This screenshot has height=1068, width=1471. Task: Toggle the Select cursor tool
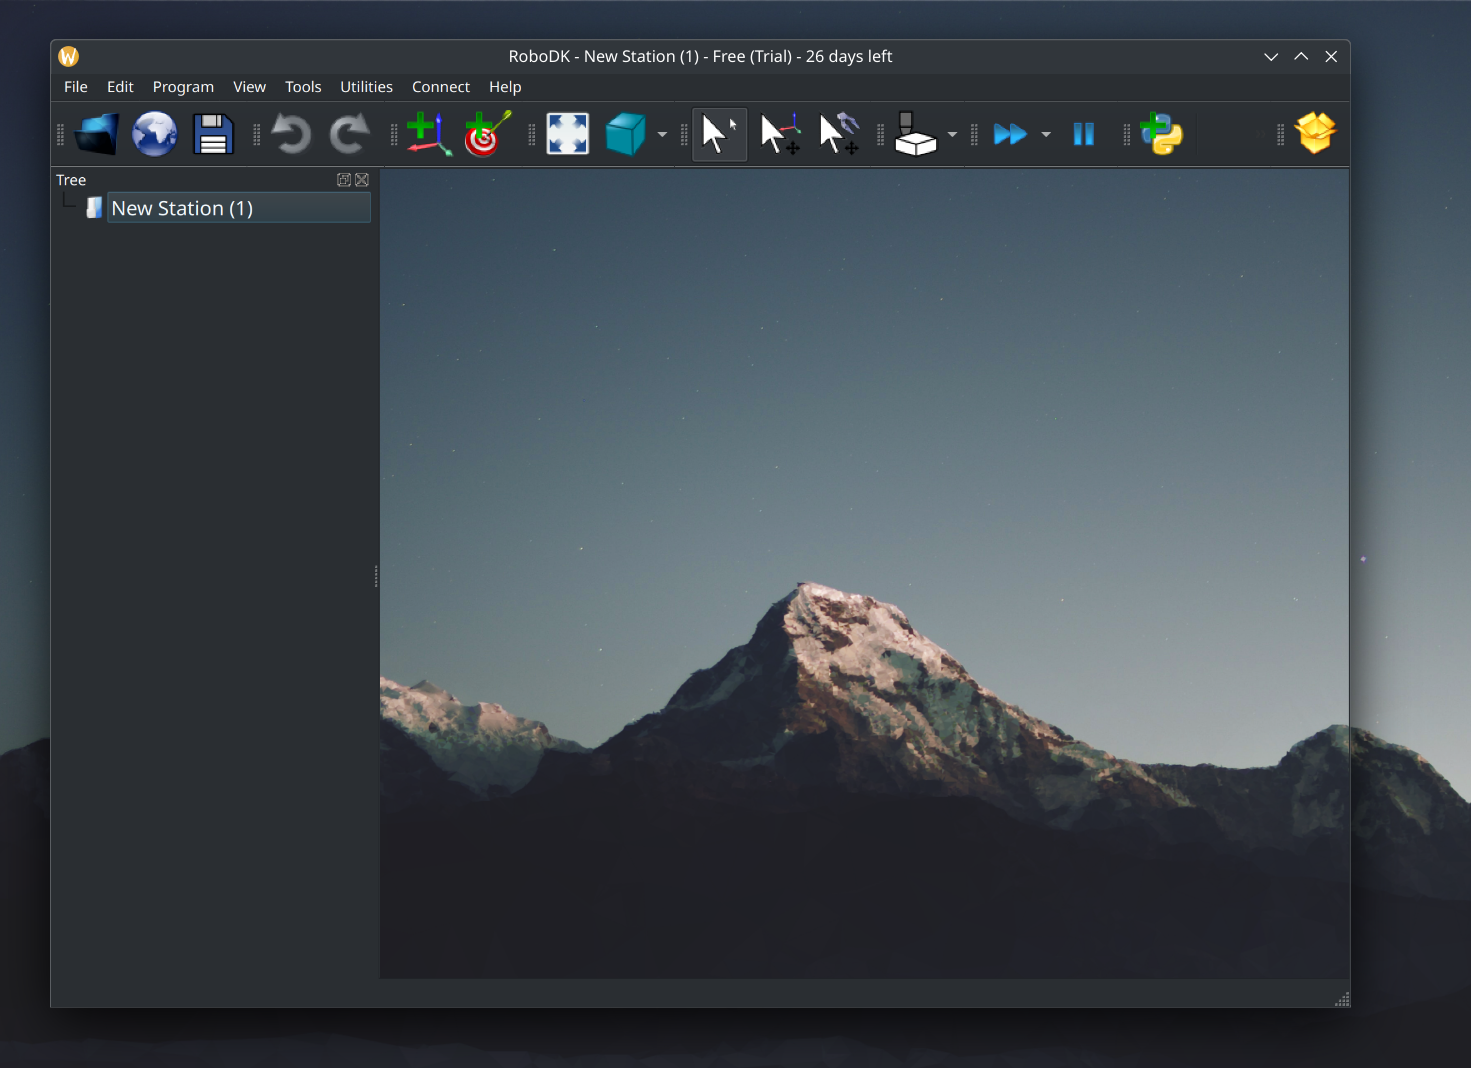pos(719,134)
